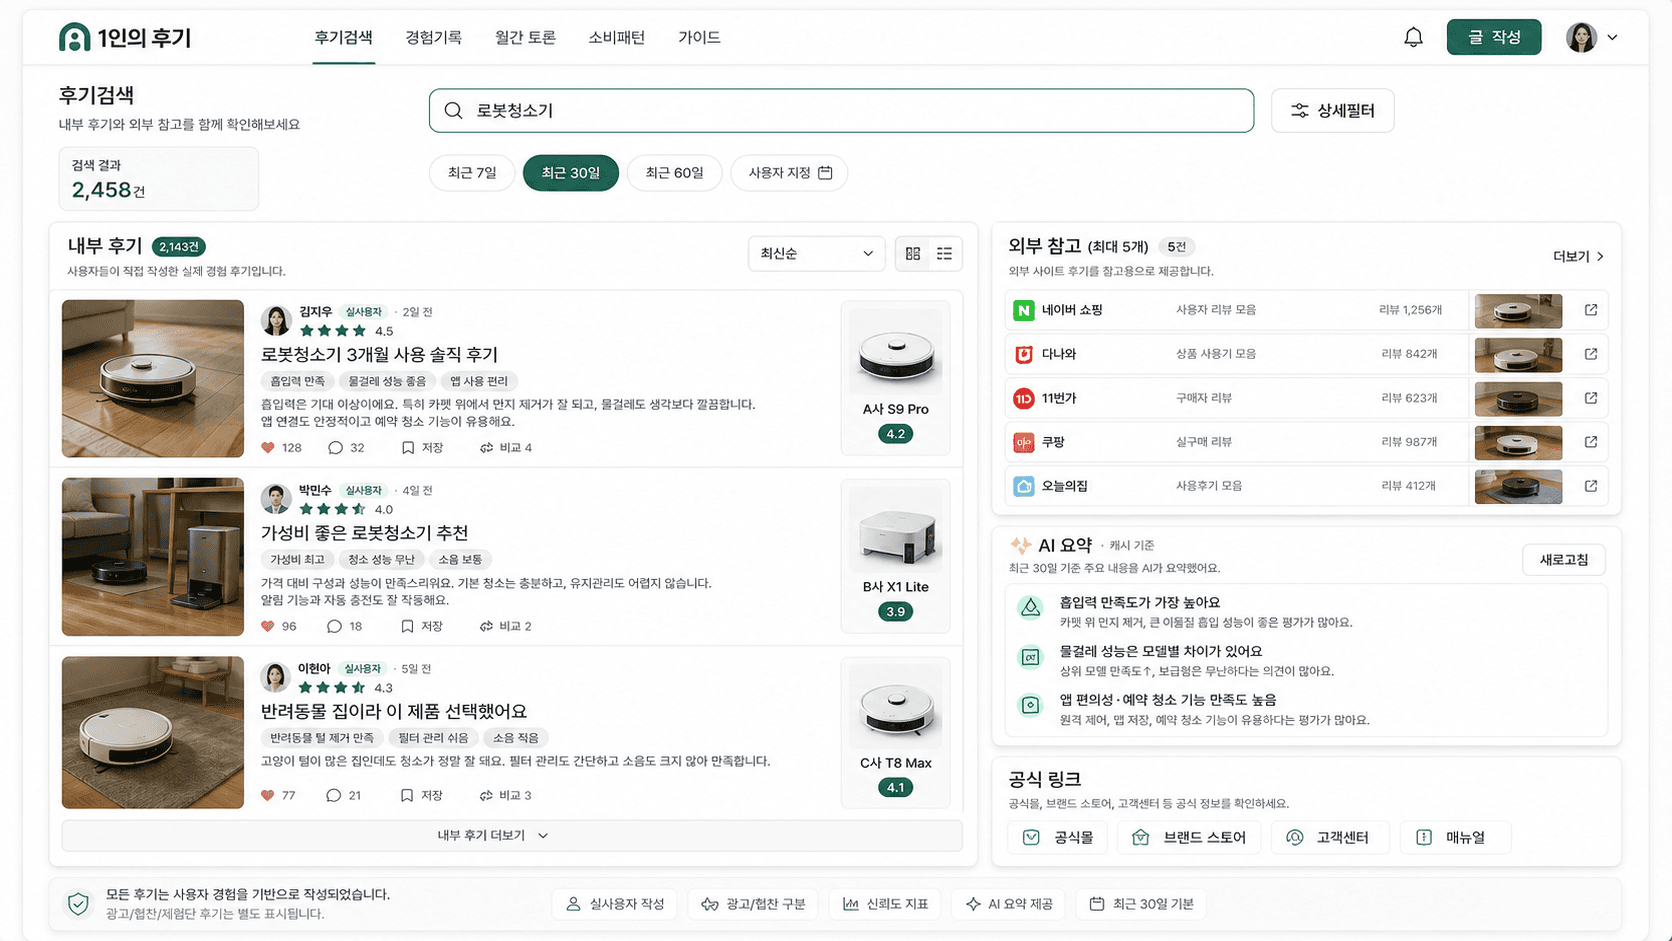Viewport: 1672px width, 941px height.
Task: Open comments on 박민수's review
Action: point(344,626)
